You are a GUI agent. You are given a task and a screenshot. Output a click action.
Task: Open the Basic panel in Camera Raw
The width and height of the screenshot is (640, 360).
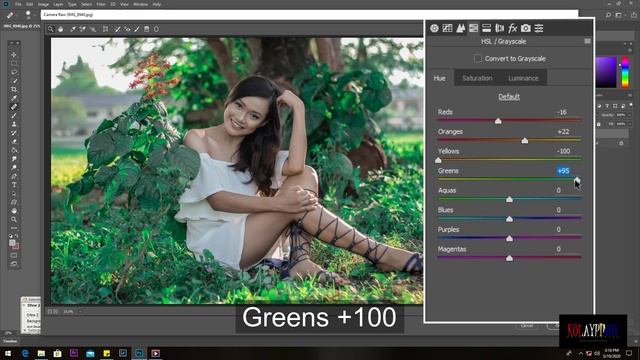tap(434, 28)
